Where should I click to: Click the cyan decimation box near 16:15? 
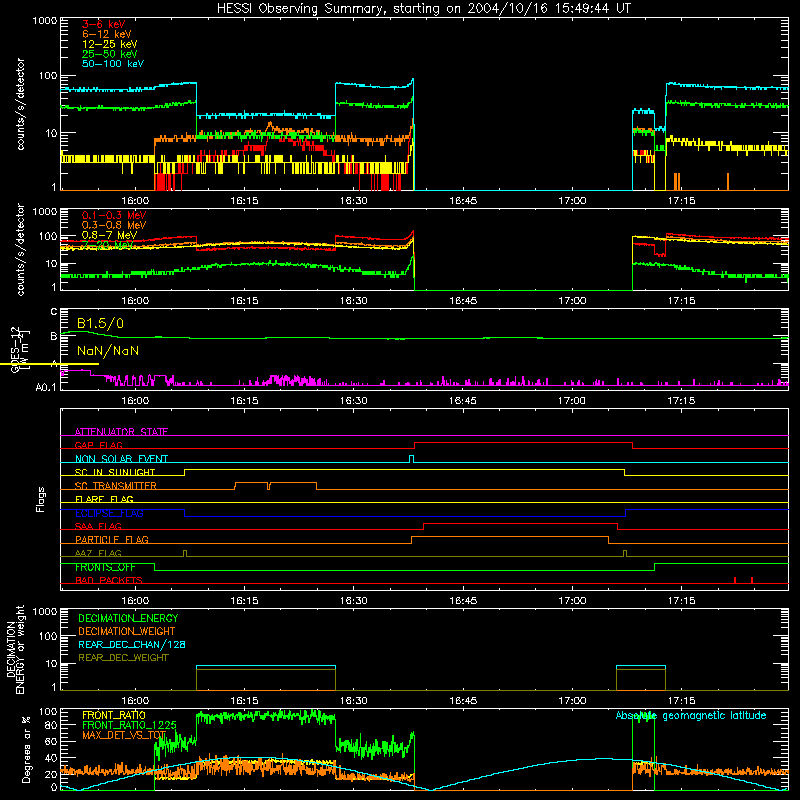click(266, 666)
